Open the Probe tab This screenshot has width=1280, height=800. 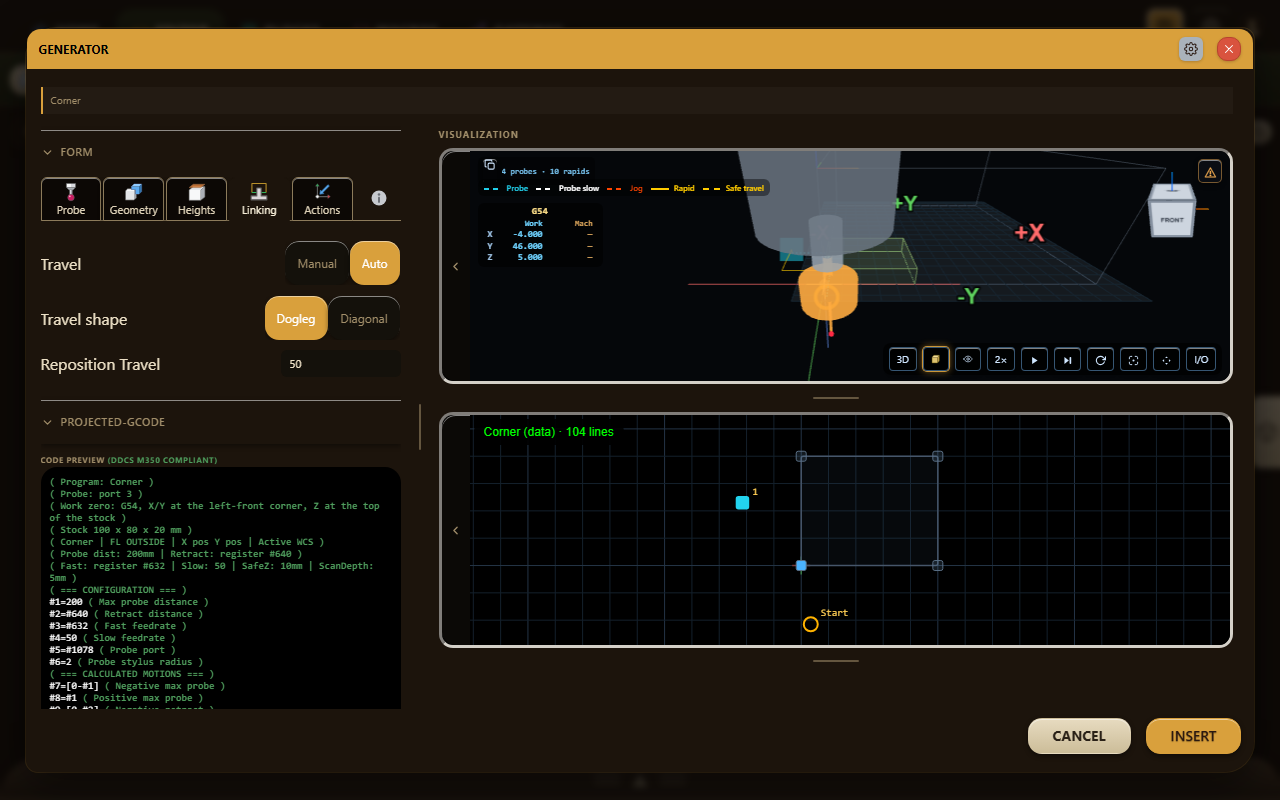click(x=71, y=199)
